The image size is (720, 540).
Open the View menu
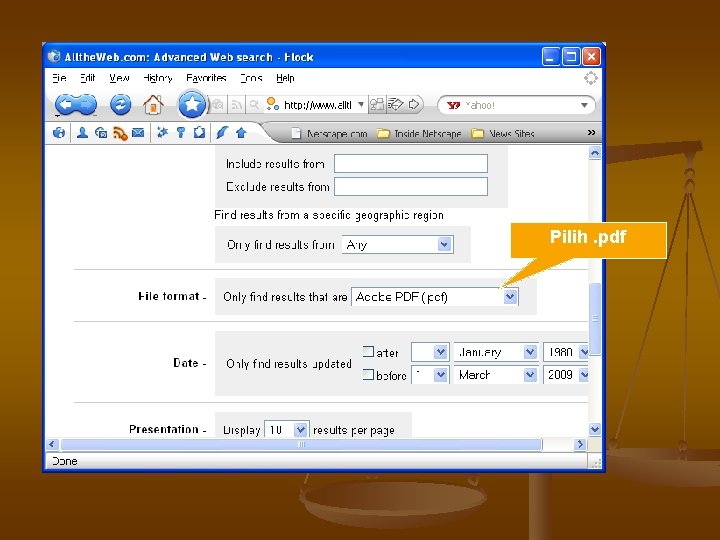pyautogui.click(x=119, y=78)
